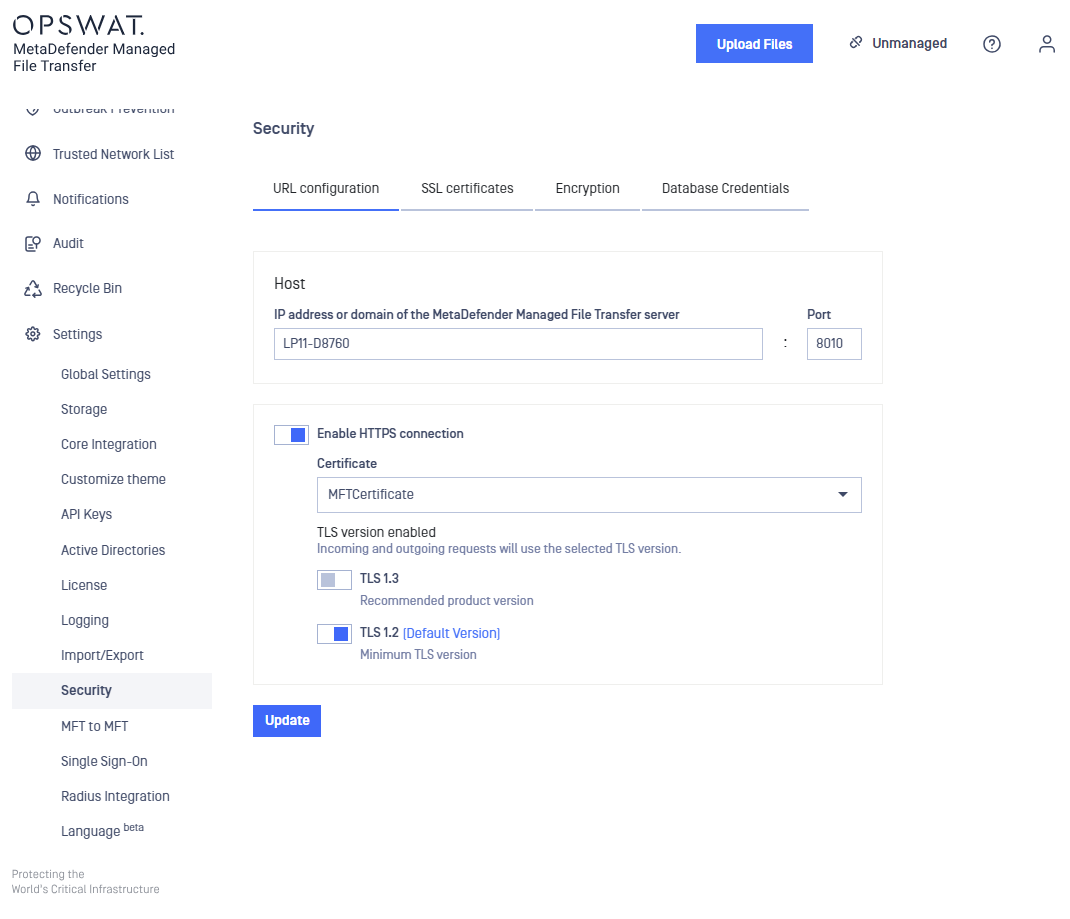1070x919 pixels.
Task: Click the Recommended product version text
Action: (446, 600)
